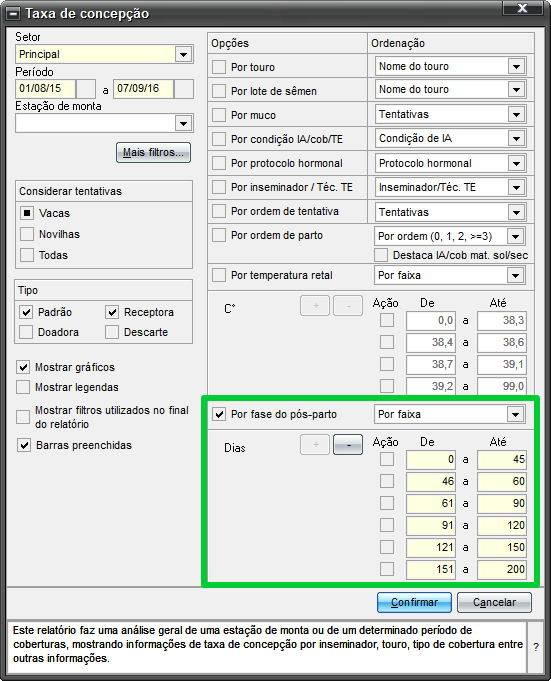
Task: Open calendar picker beside start date 01/08/15
Action: [86, 89]
